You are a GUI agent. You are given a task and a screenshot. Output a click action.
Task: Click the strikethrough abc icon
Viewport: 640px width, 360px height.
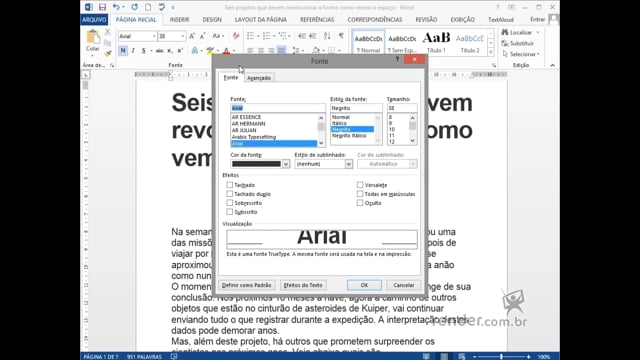coord(159,51)
